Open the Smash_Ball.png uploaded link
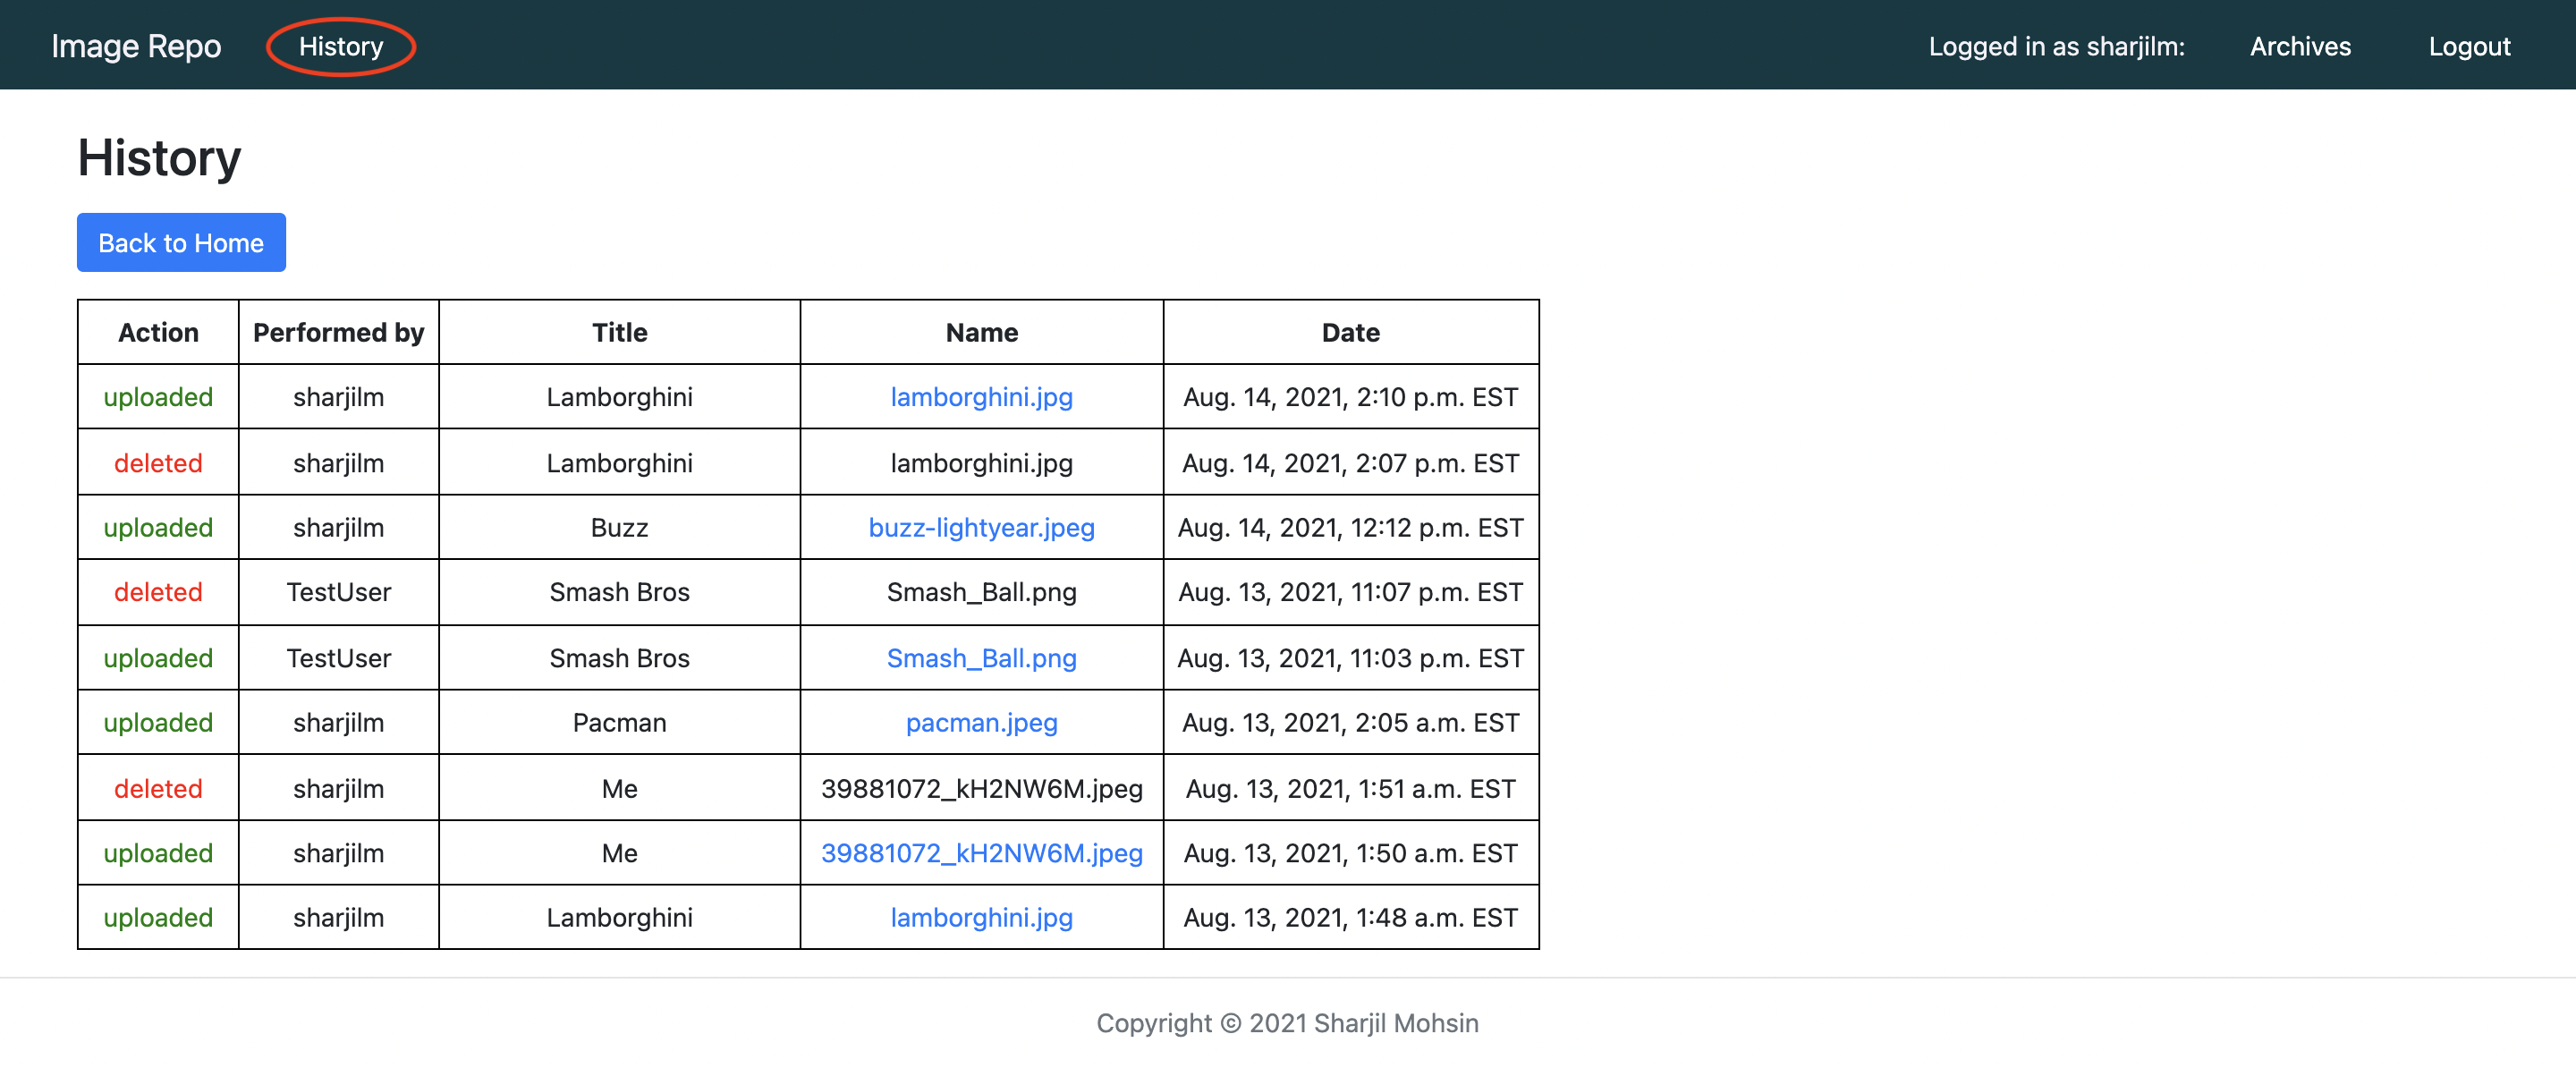This screenshot has width=2576, height=1068. click(981, 658)
